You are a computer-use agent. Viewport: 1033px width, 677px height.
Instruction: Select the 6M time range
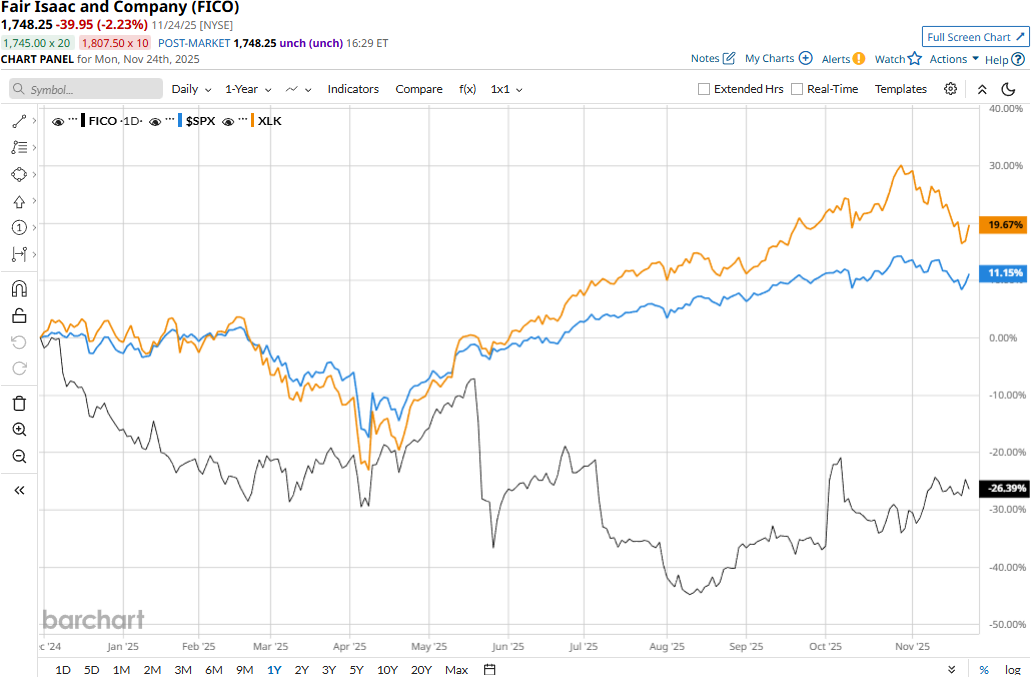coord(213,670)
